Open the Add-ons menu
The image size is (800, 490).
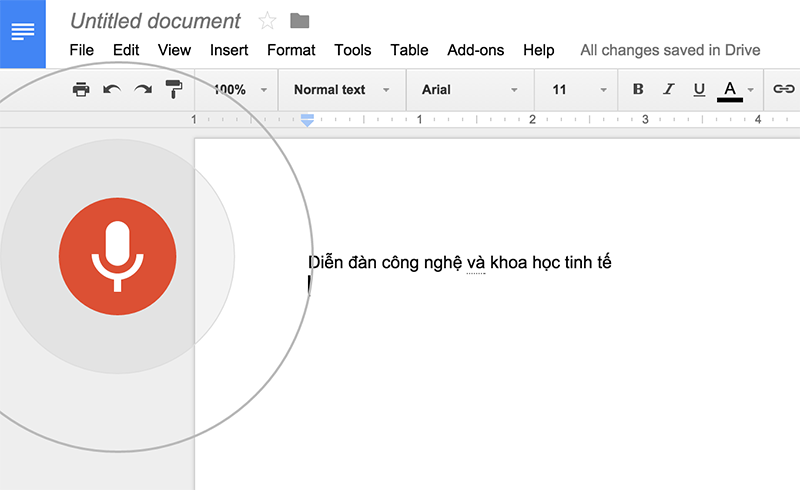[x=476, y=50]
